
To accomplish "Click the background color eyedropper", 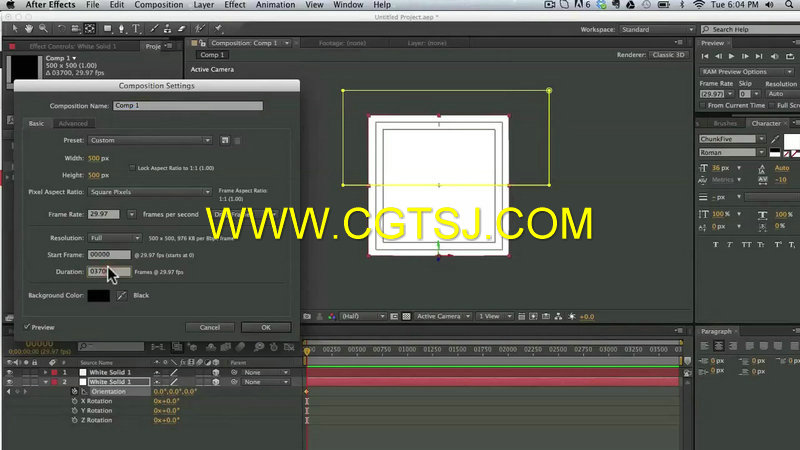I will (x=121, y=295).
